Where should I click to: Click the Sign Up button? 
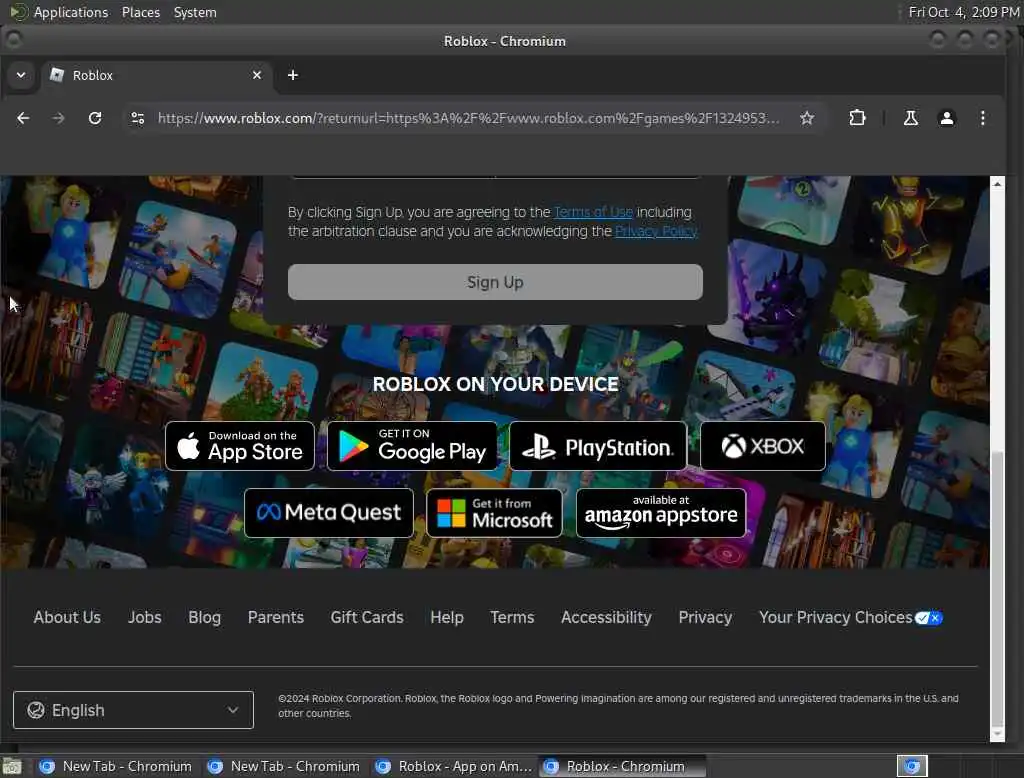pos(495,282)
